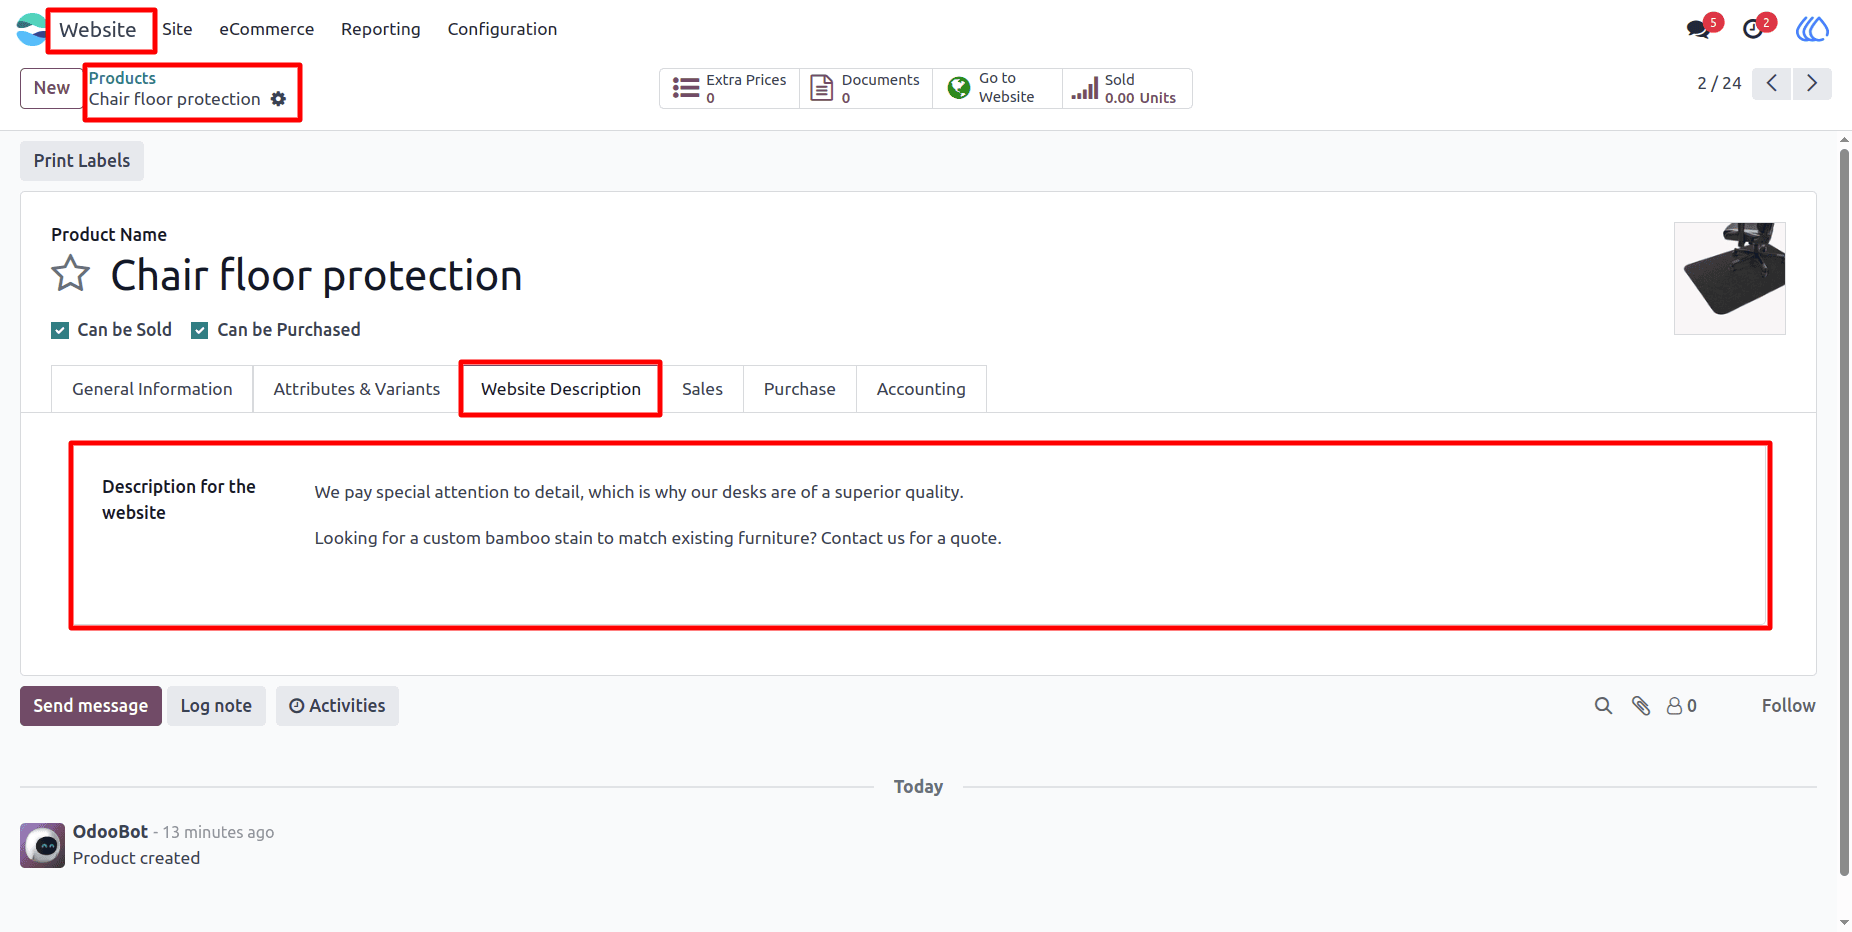1852x932 pixels.
Task: Switch to the Accounting tab
Action: [921, 389]
